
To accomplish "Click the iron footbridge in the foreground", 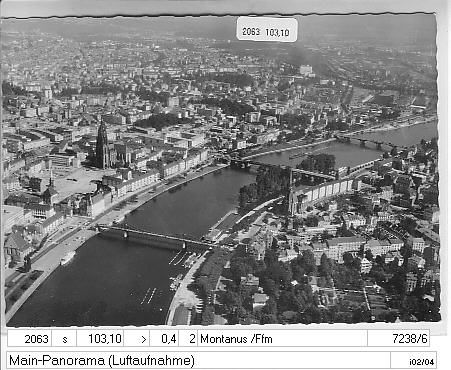I will tap(157, 237).
